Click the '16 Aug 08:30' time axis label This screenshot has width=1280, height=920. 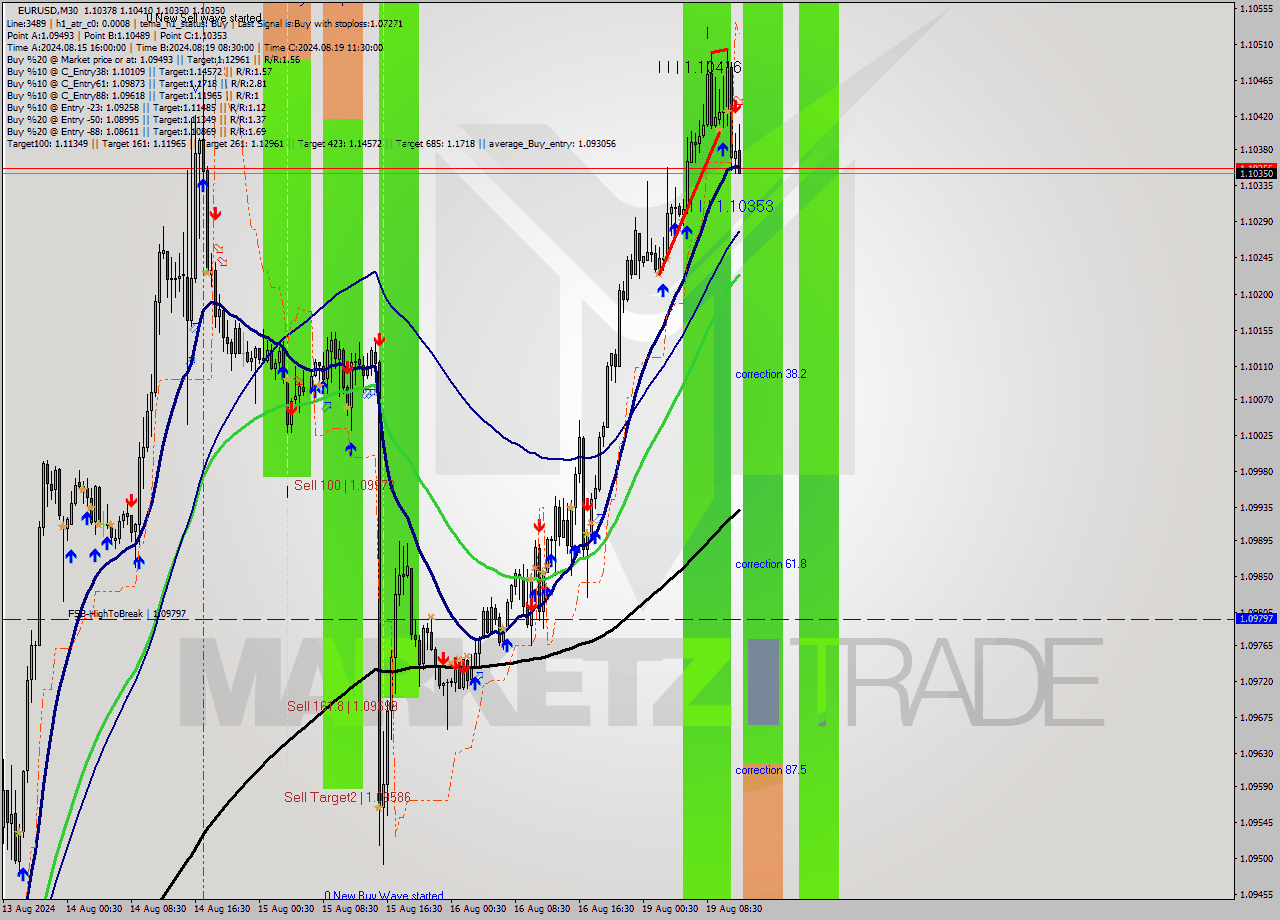pyautogui.click(x=542, y=909)
